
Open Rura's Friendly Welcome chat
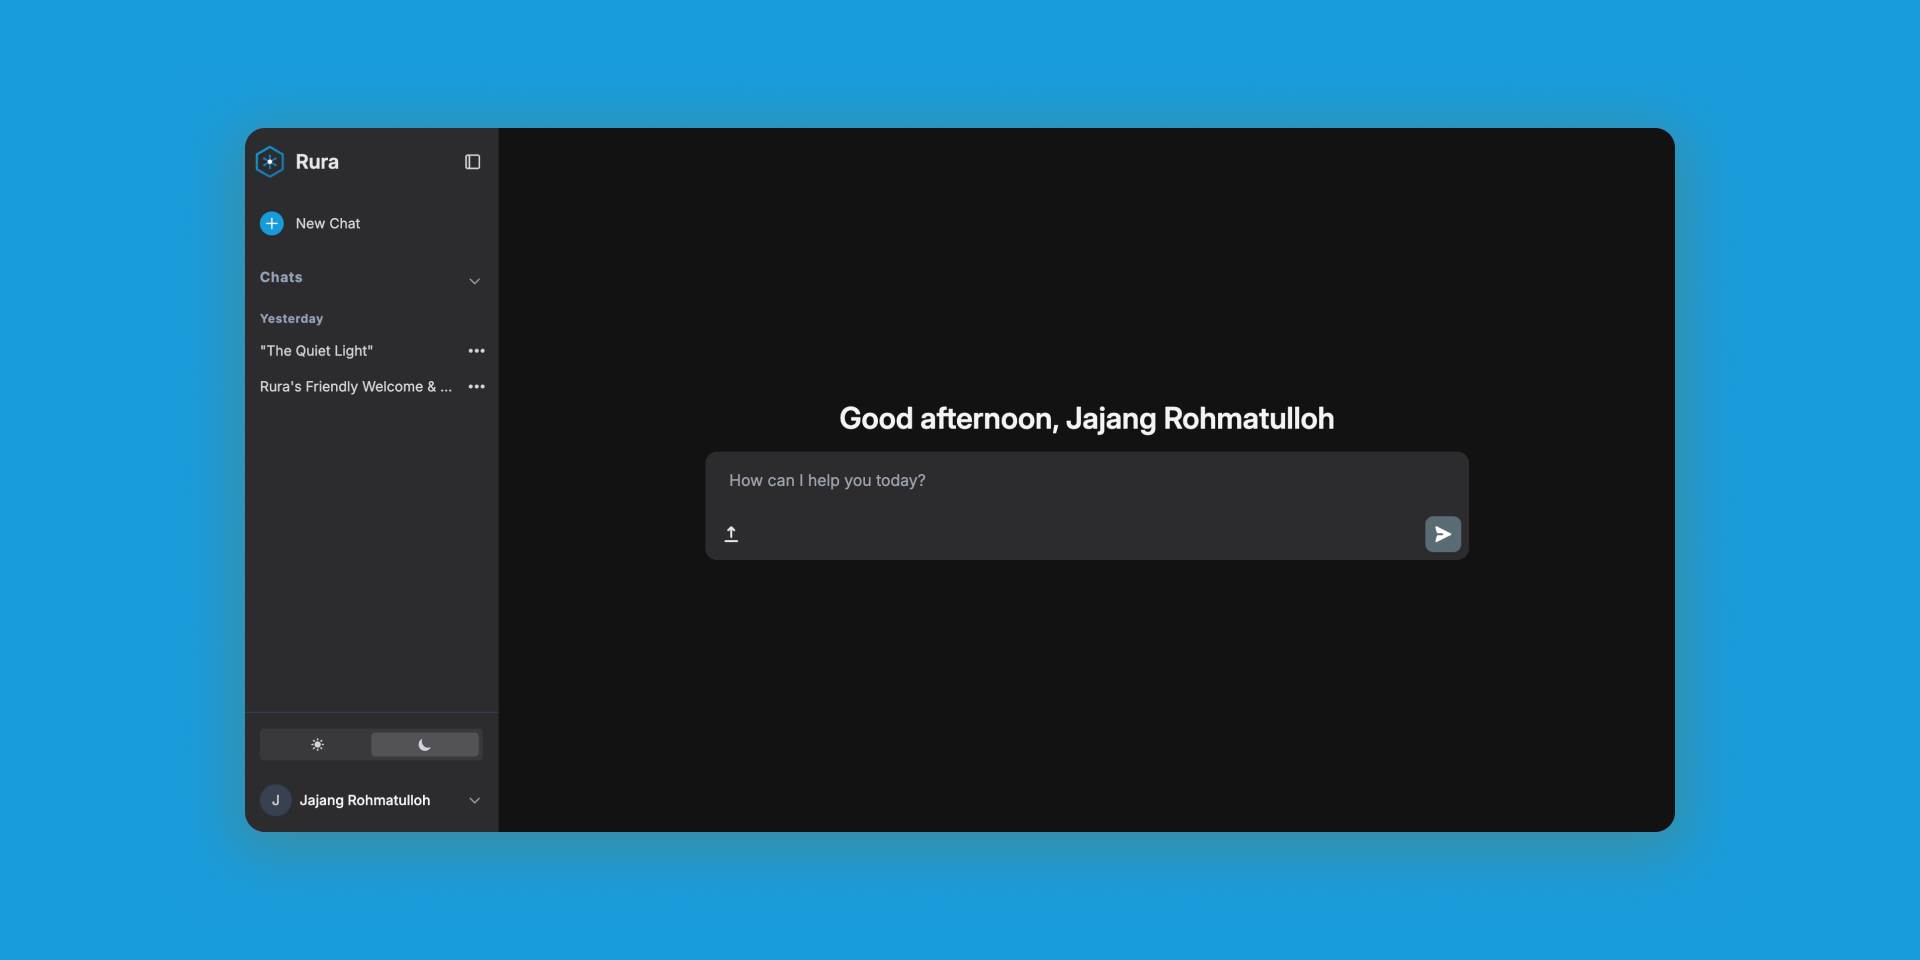pos(355,387)
